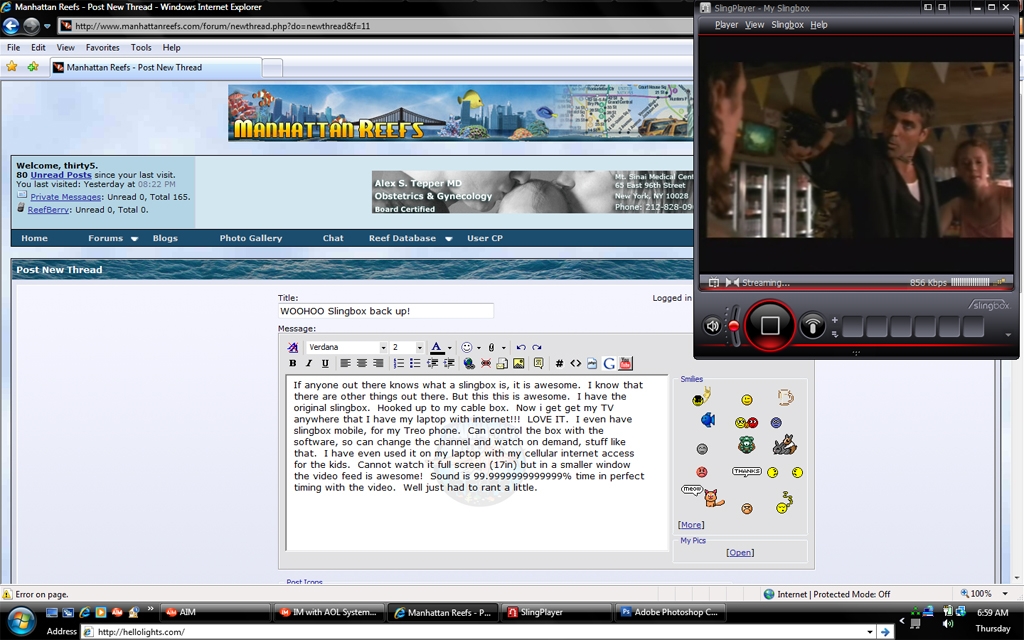Switch to SlingPlayer taskbar button

pyautogui.click(x=557, y=613)
